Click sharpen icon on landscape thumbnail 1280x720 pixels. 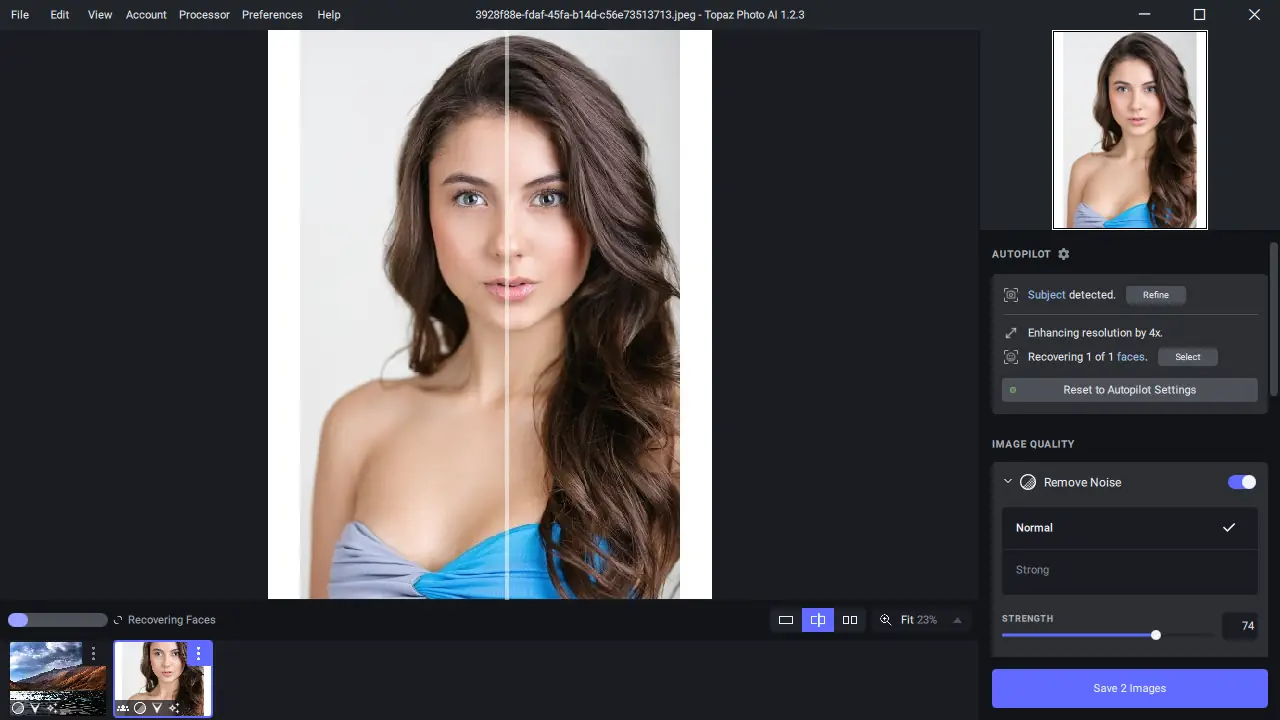tap(35, 708)
